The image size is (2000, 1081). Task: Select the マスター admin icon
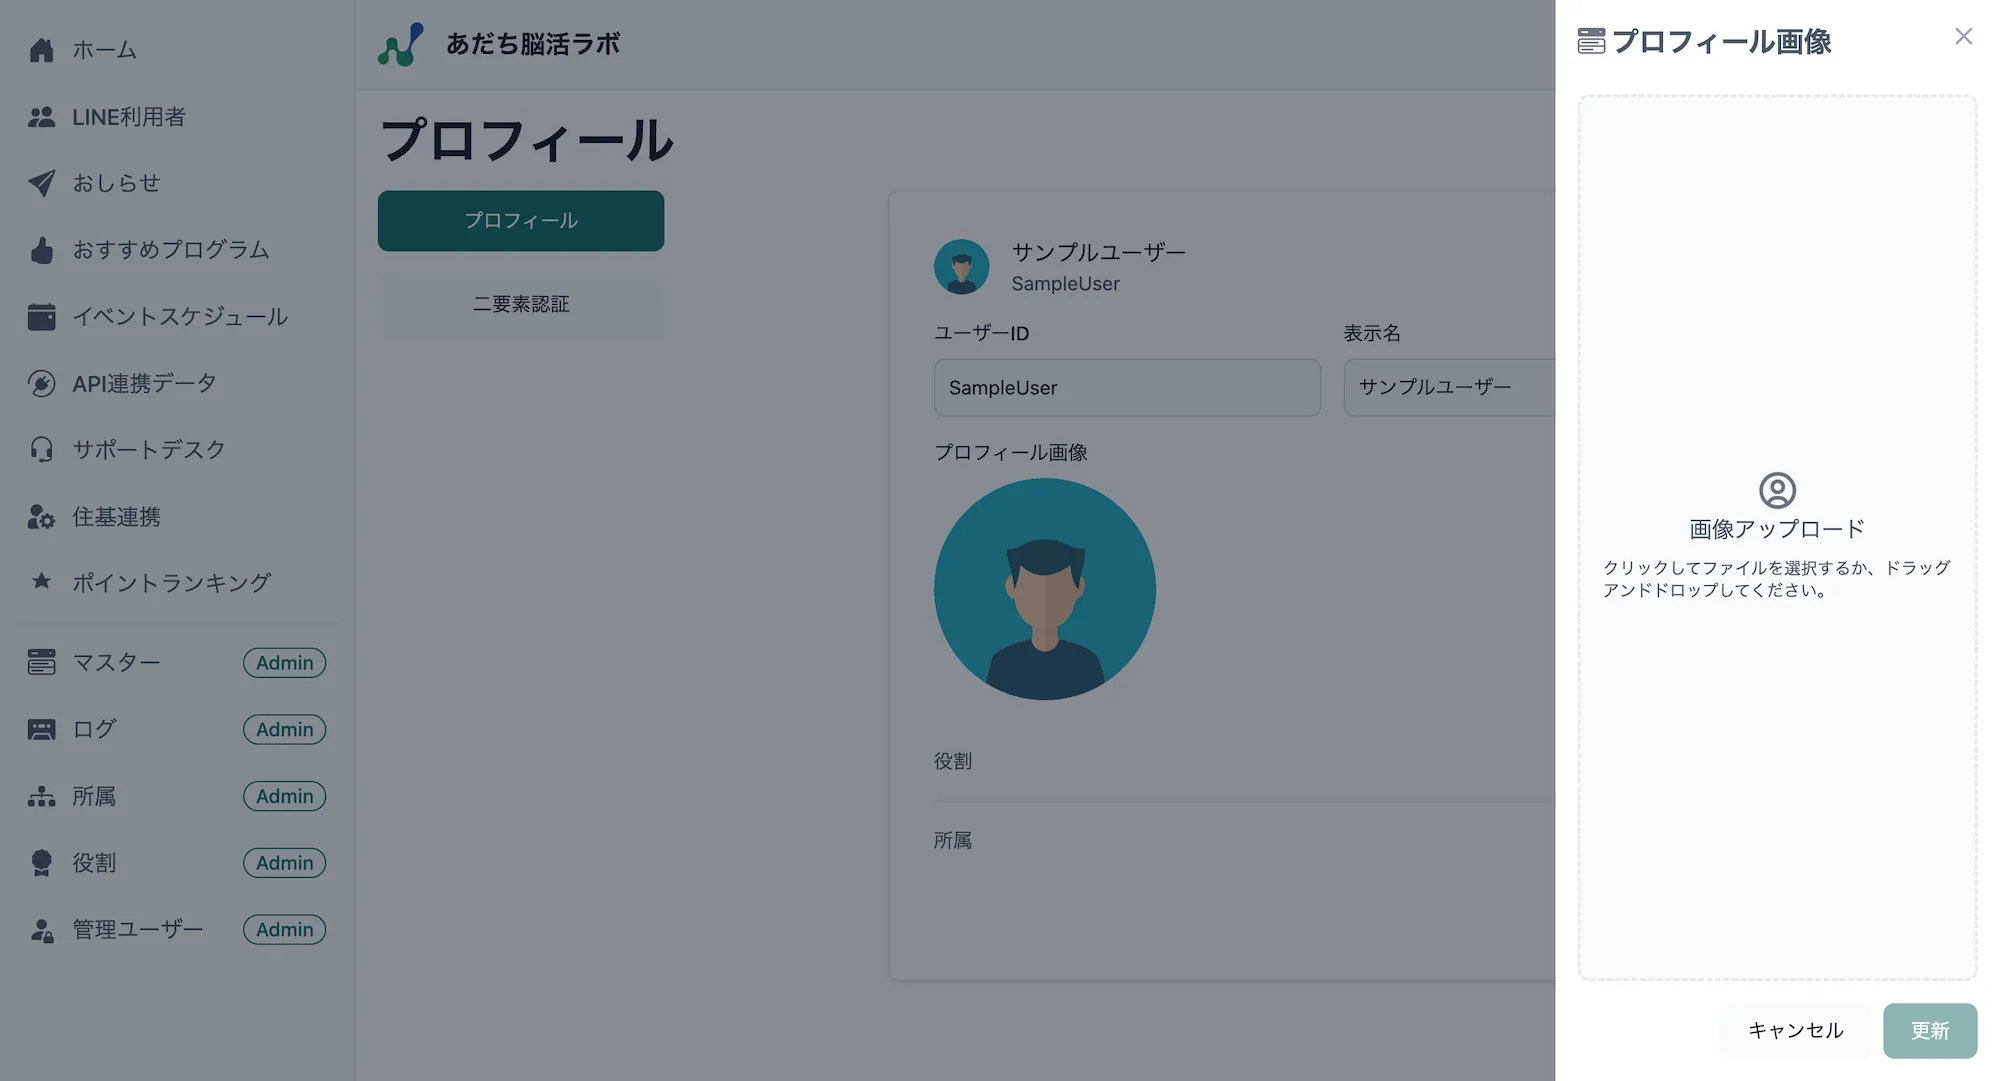click(x=42, y=662)
